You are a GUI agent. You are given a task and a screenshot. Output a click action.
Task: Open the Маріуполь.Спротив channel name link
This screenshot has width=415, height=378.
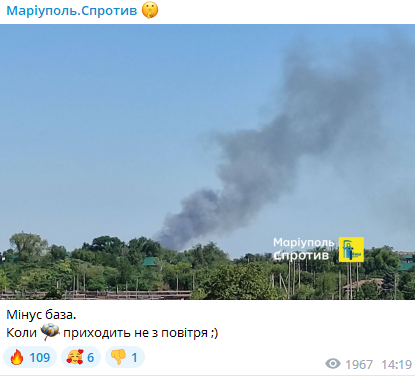tap(72, 11)
